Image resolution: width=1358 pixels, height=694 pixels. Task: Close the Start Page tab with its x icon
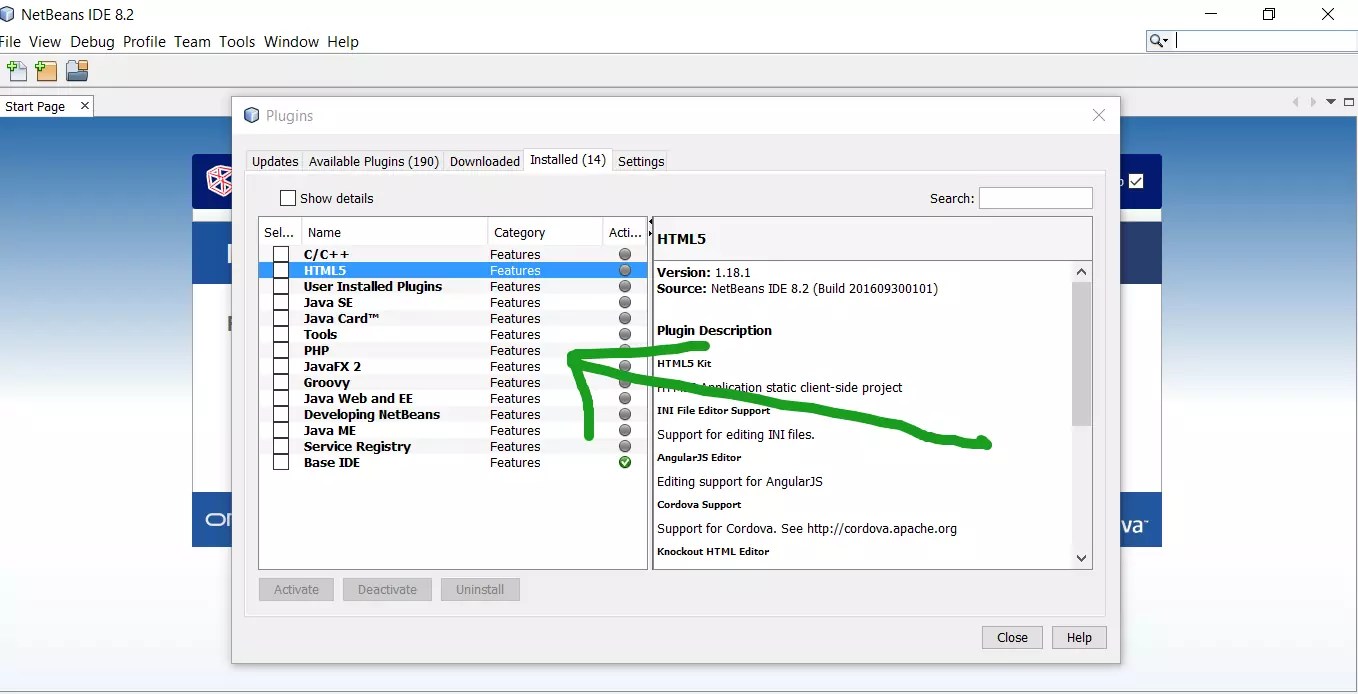pos(86,105)
